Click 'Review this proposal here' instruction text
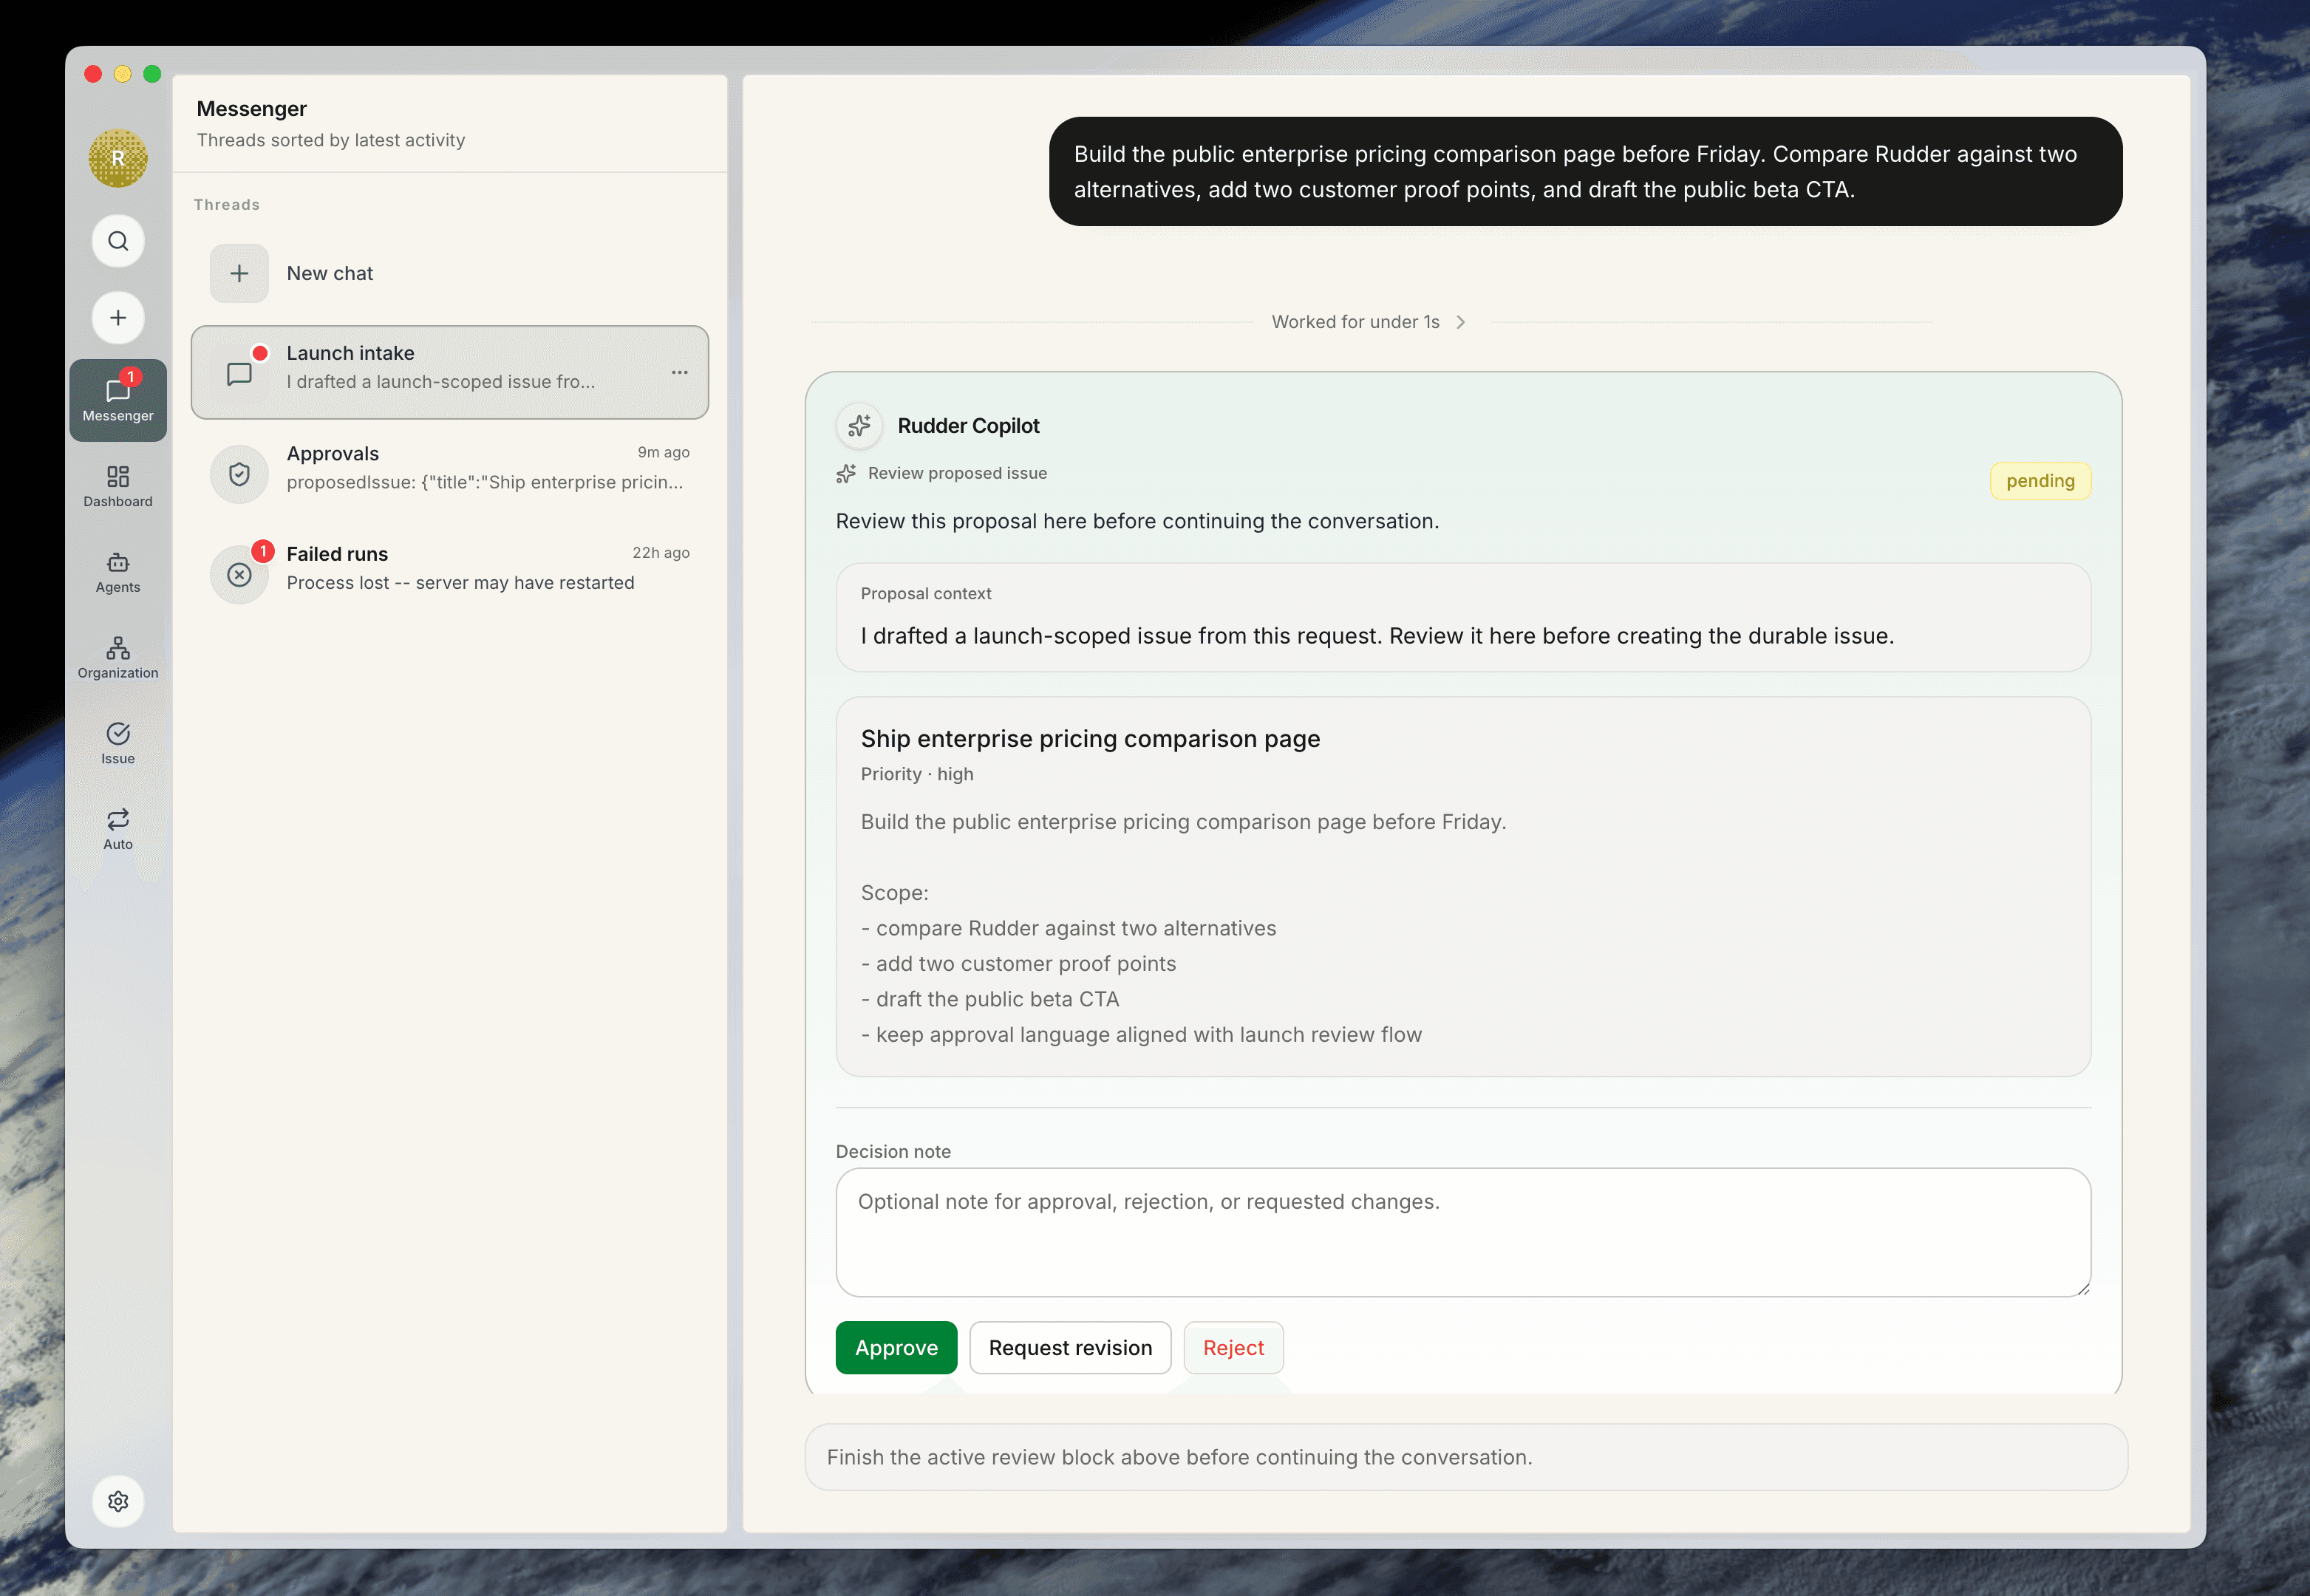 [1137, 521]
